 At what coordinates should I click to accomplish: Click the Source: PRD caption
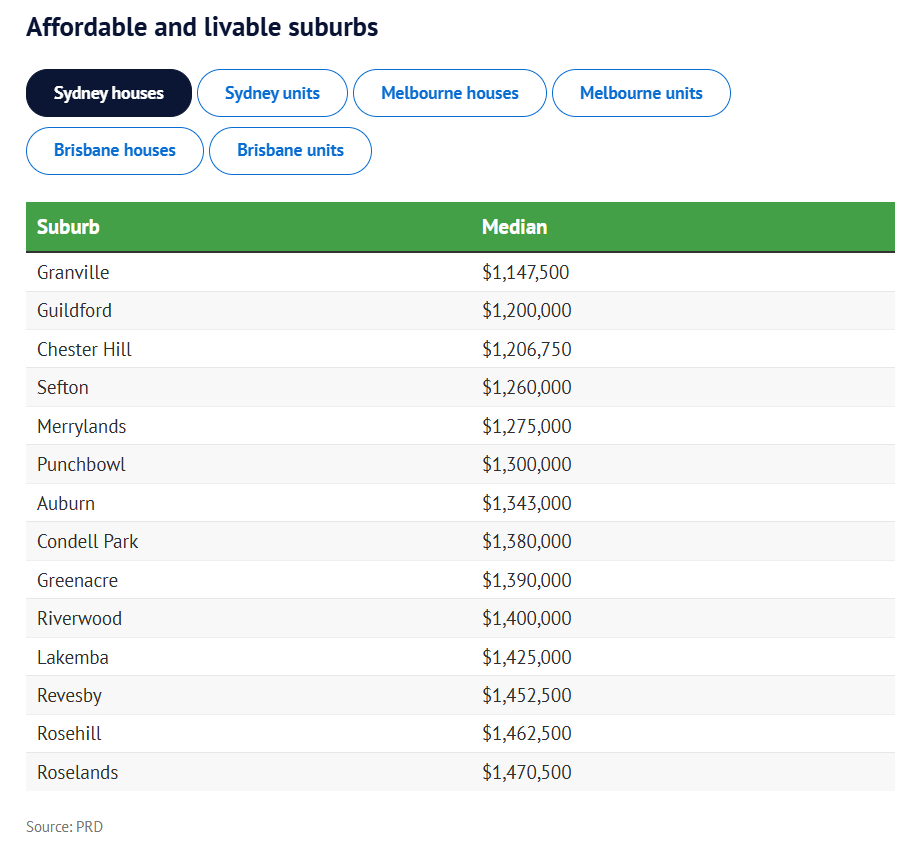(x=65, y=827)
